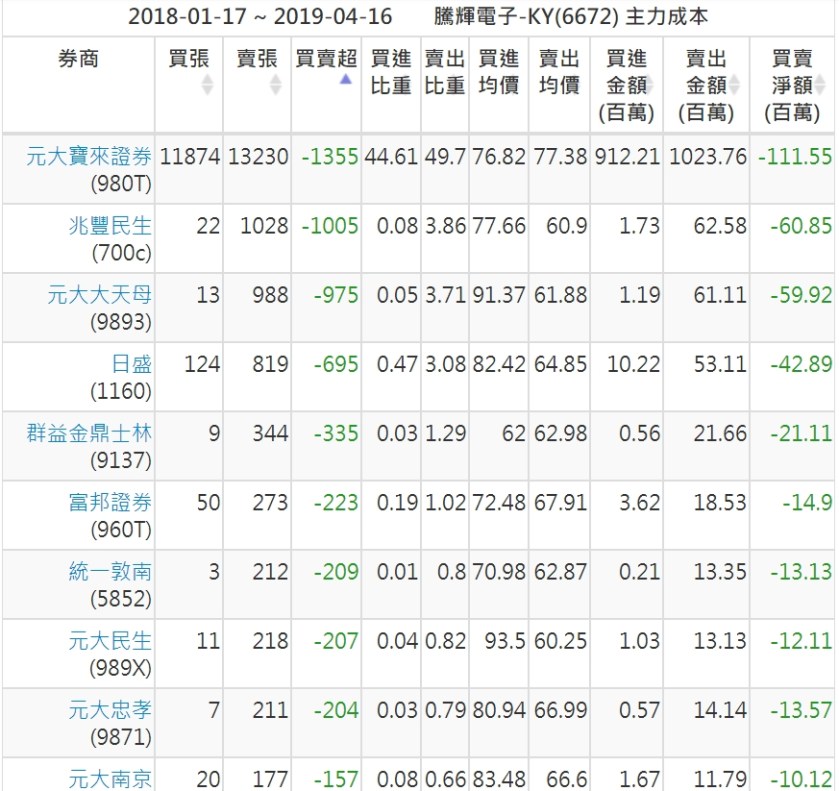Open the 群益金鼎士林 broker link

(x=90, y=433)
